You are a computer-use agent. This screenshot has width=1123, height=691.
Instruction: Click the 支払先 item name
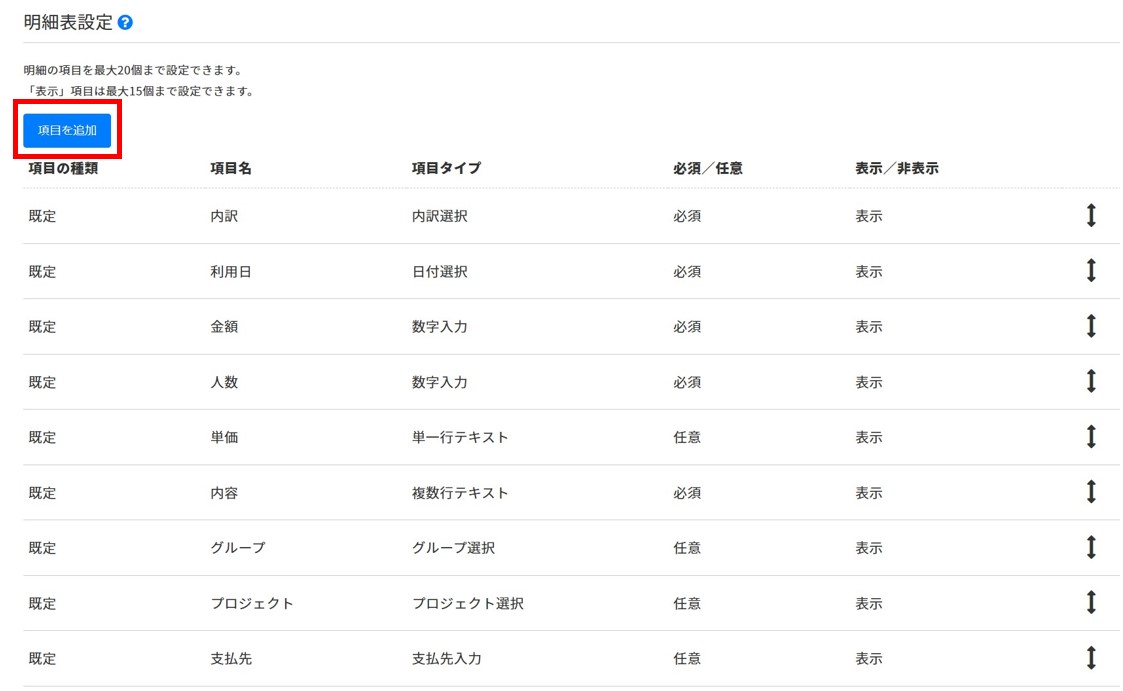click(x=231, y=659)
